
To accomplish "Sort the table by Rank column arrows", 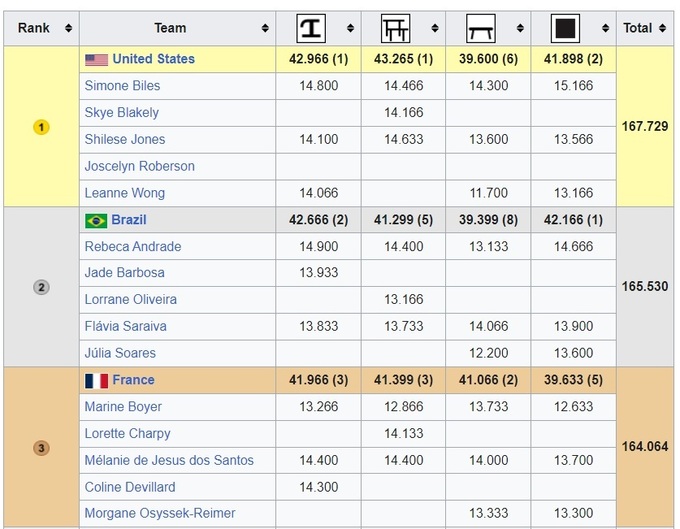I will (68, 28).
